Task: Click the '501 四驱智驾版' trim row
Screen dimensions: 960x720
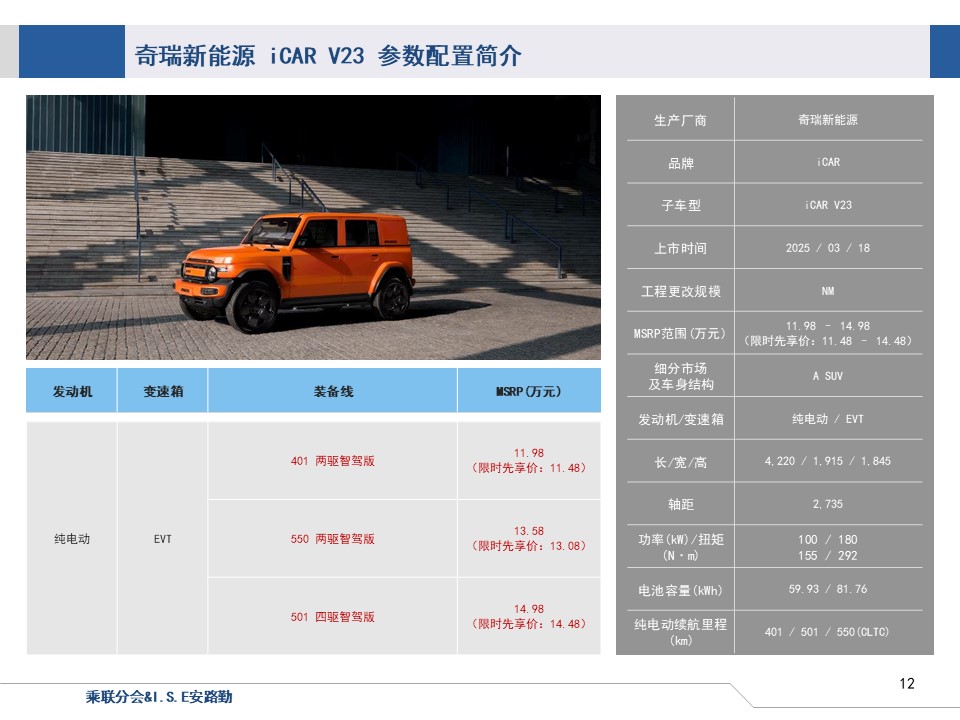Action: [332, 617]
